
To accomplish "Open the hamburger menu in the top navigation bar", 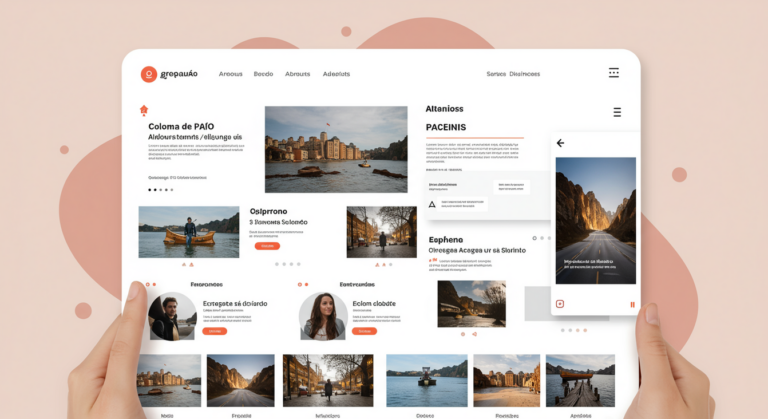I will pos(614,73).
